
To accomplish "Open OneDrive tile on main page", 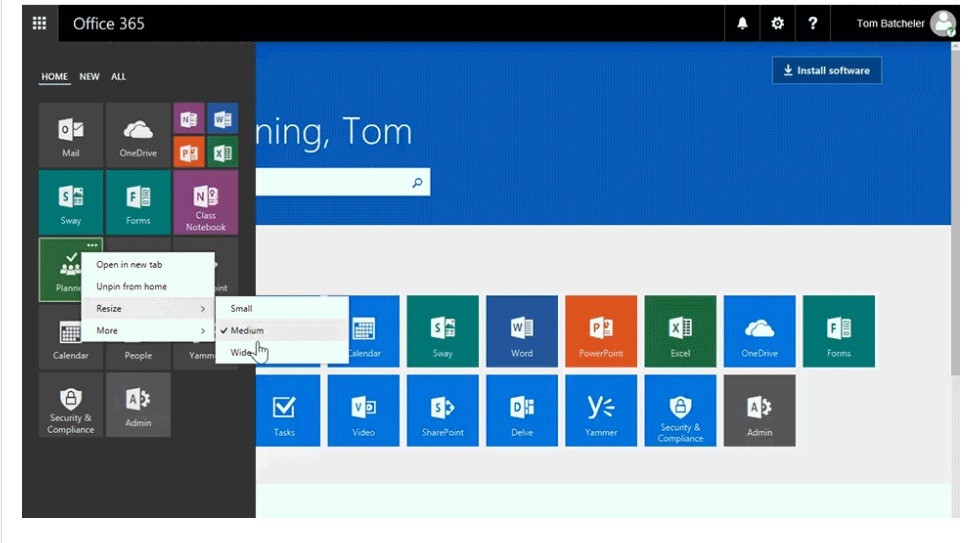I will click(x=760, y=331).
